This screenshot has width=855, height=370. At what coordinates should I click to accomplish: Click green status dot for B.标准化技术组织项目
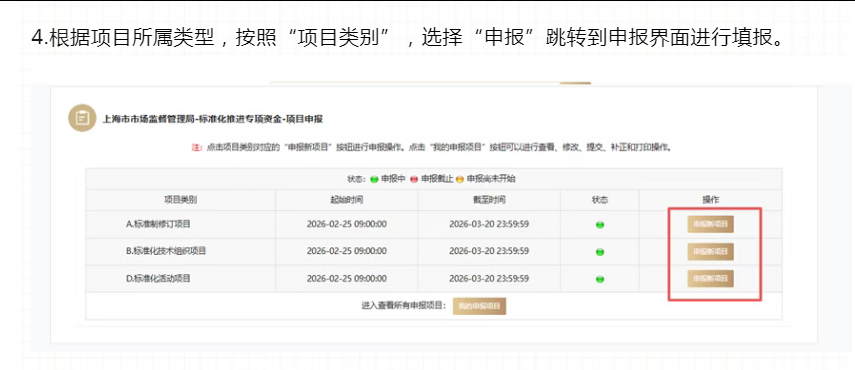click(600, 252)
